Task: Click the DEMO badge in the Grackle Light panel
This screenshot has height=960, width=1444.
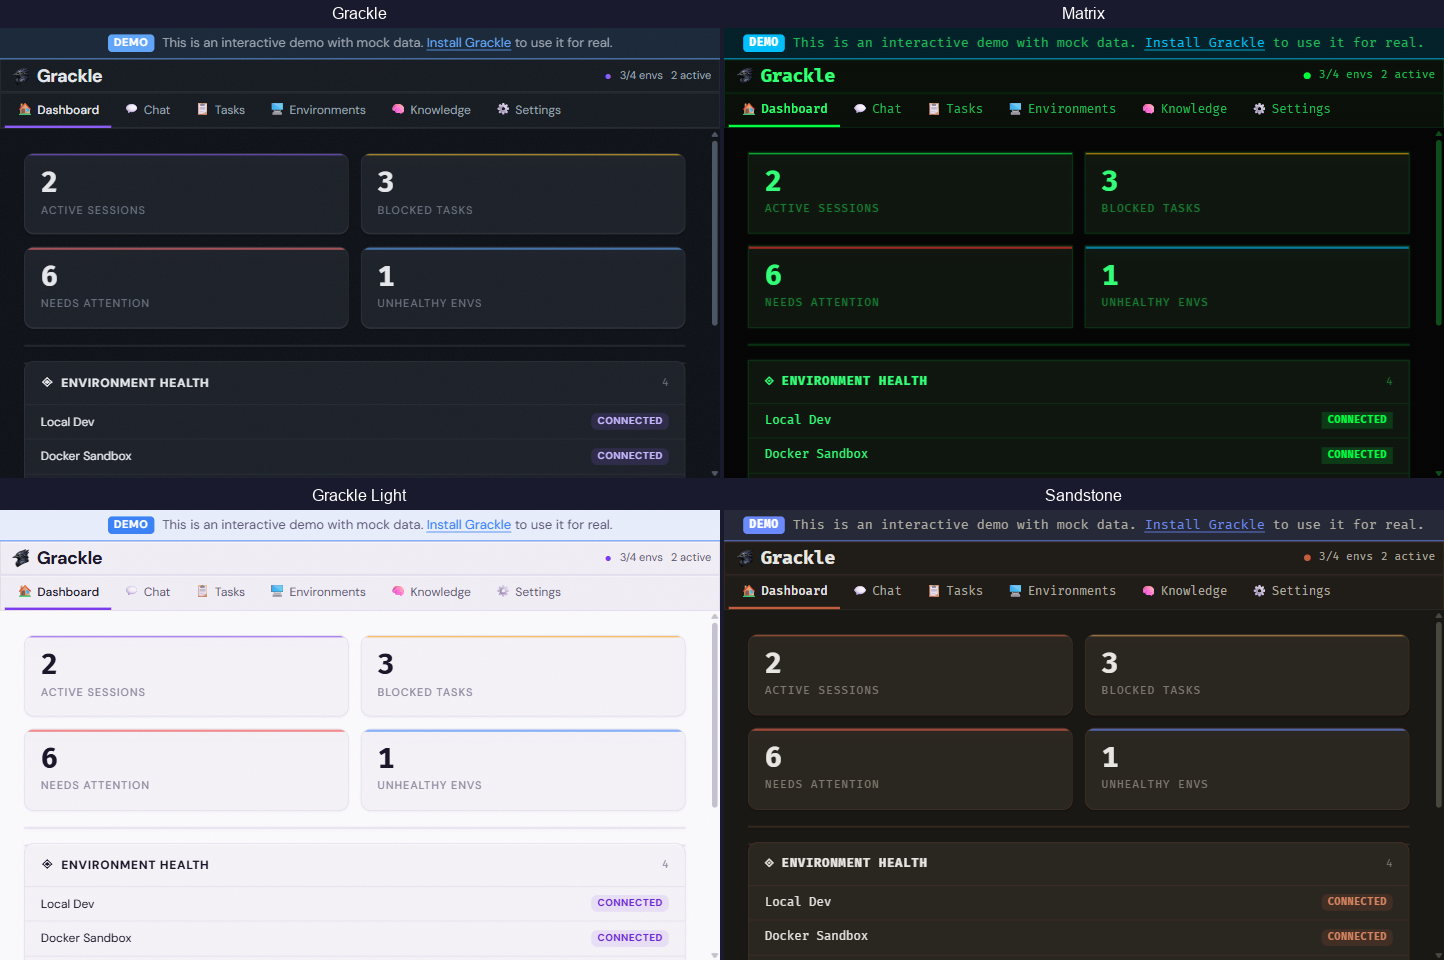Action: pyautogui.click(x=131, y=525)
